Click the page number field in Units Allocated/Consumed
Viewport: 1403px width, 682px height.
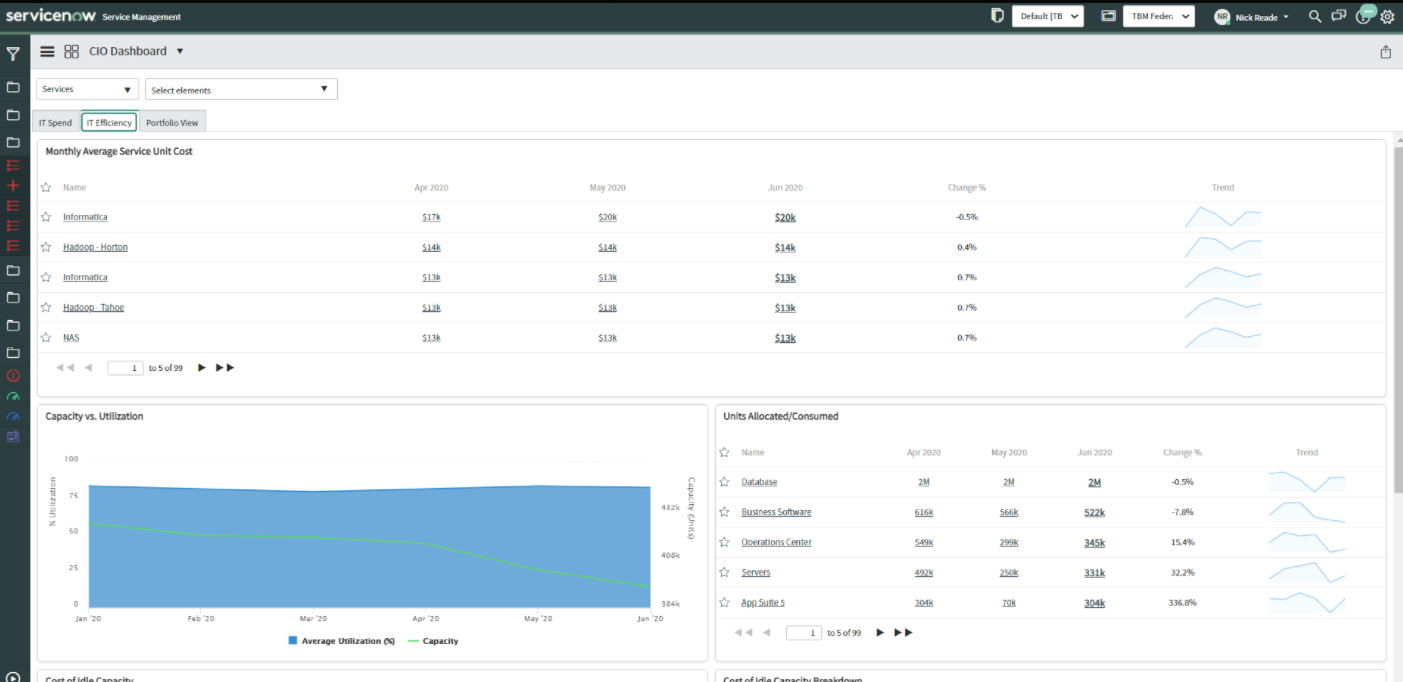tap(804, 633)
